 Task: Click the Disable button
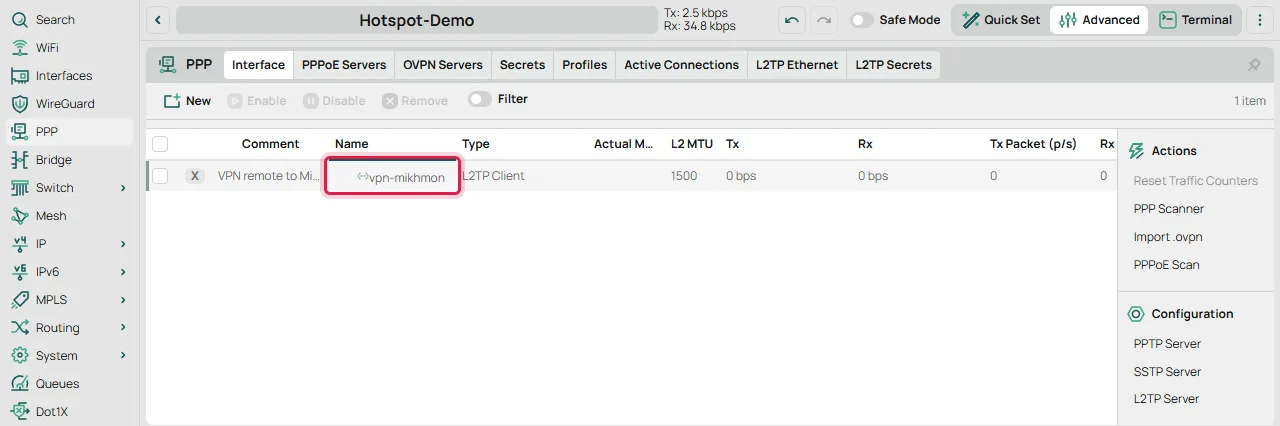[335, 101]
